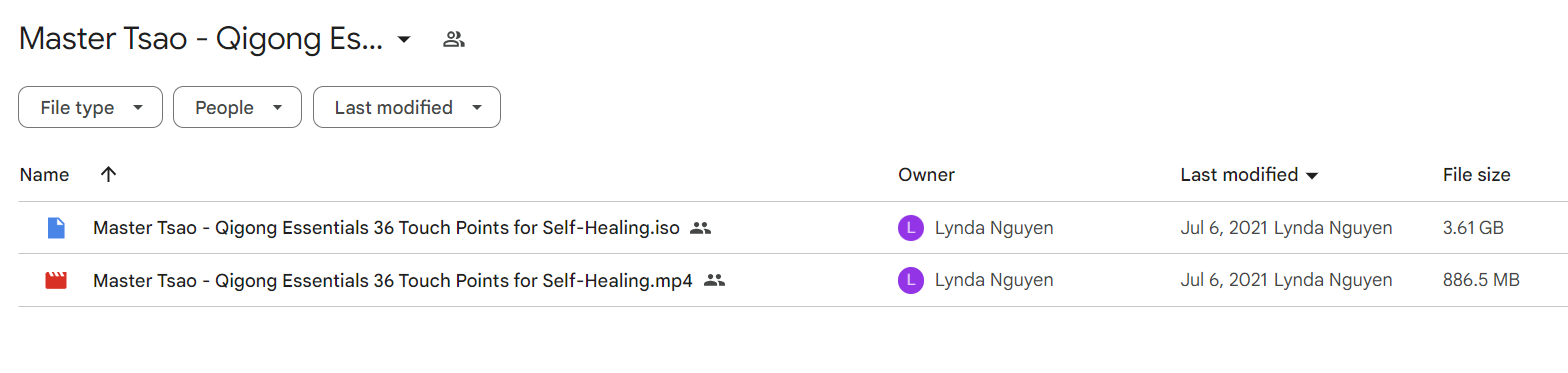The image size is (1568, 373).
Task: Click the 886.5 MB file size cell
Action: (1481, 280)
